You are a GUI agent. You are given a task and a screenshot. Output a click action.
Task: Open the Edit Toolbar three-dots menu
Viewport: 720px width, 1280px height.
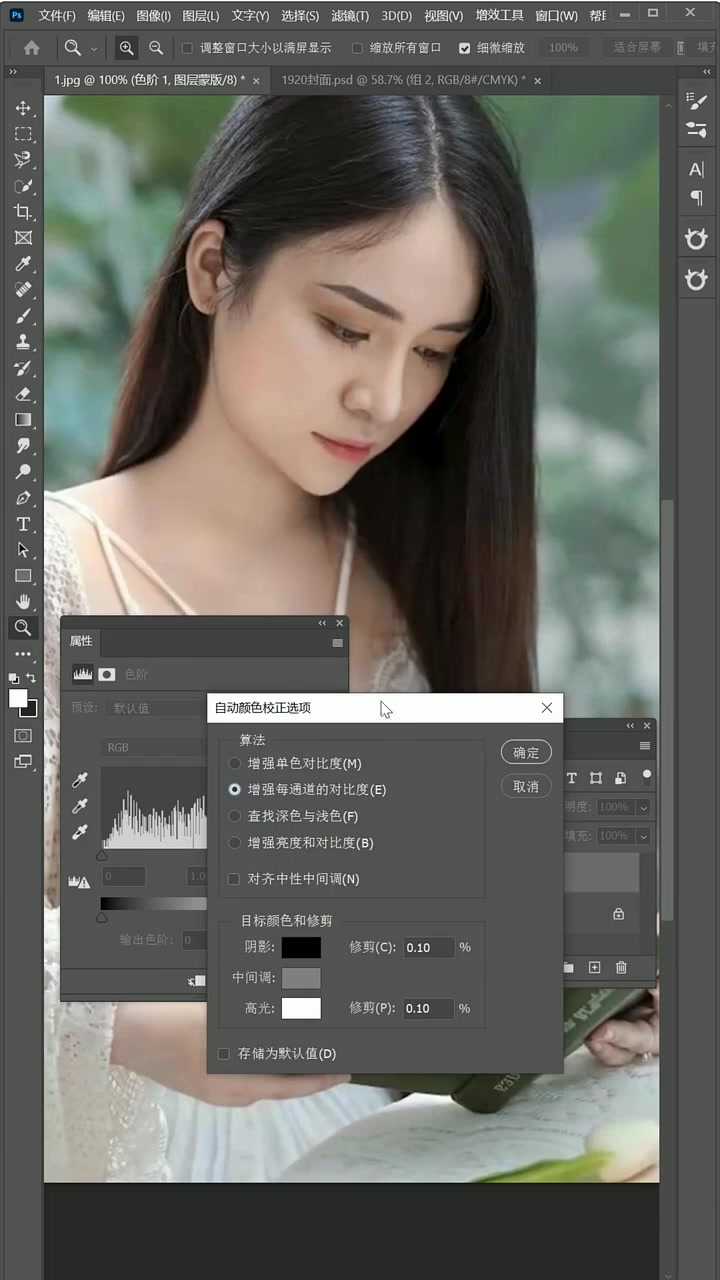point(23,654)
